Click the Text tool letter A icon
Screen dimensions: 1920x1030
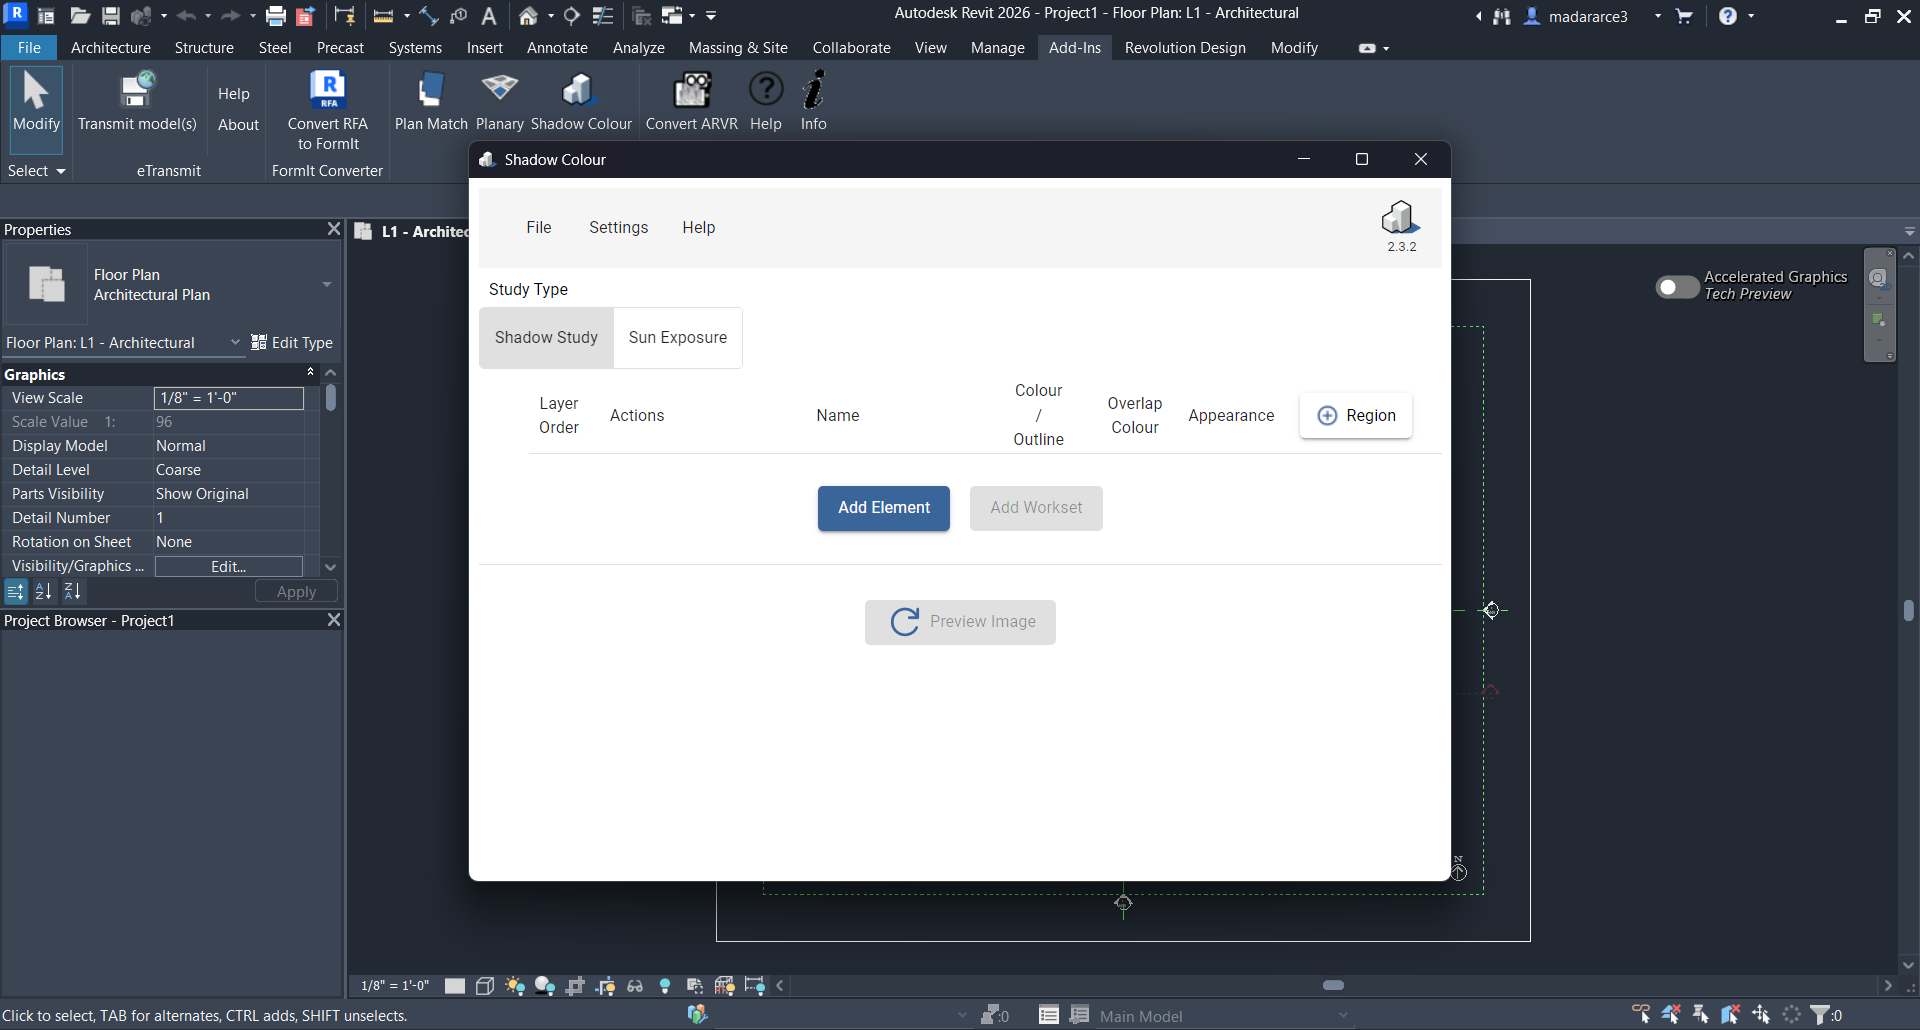pyautogui.click(x=489, y=16)
